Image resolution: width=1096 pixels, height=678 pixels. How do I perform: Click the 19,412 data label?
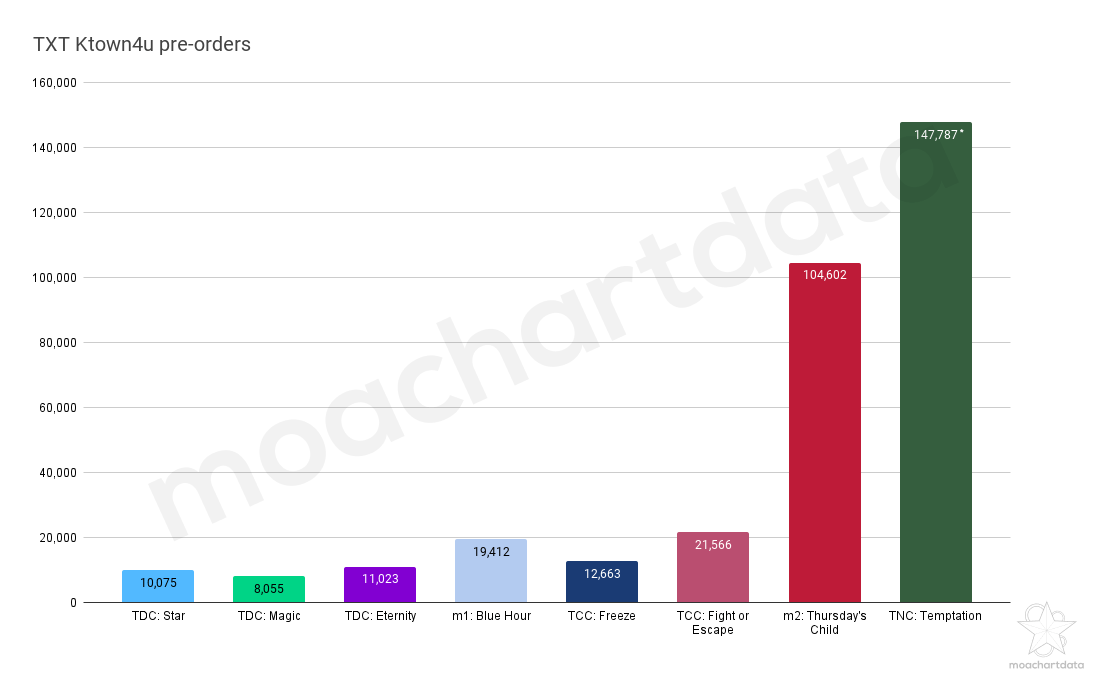(x=491, y=551)
